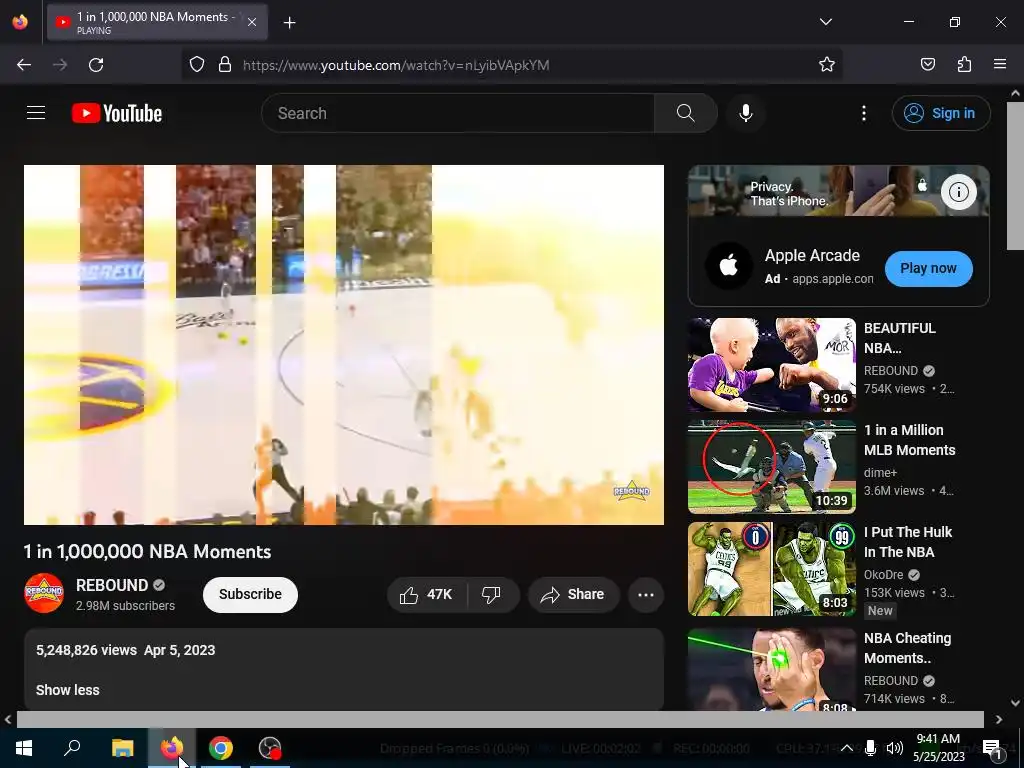Open a new browser tab
The height and width of the screenshot is (768, 1024).
coord(289,23)
